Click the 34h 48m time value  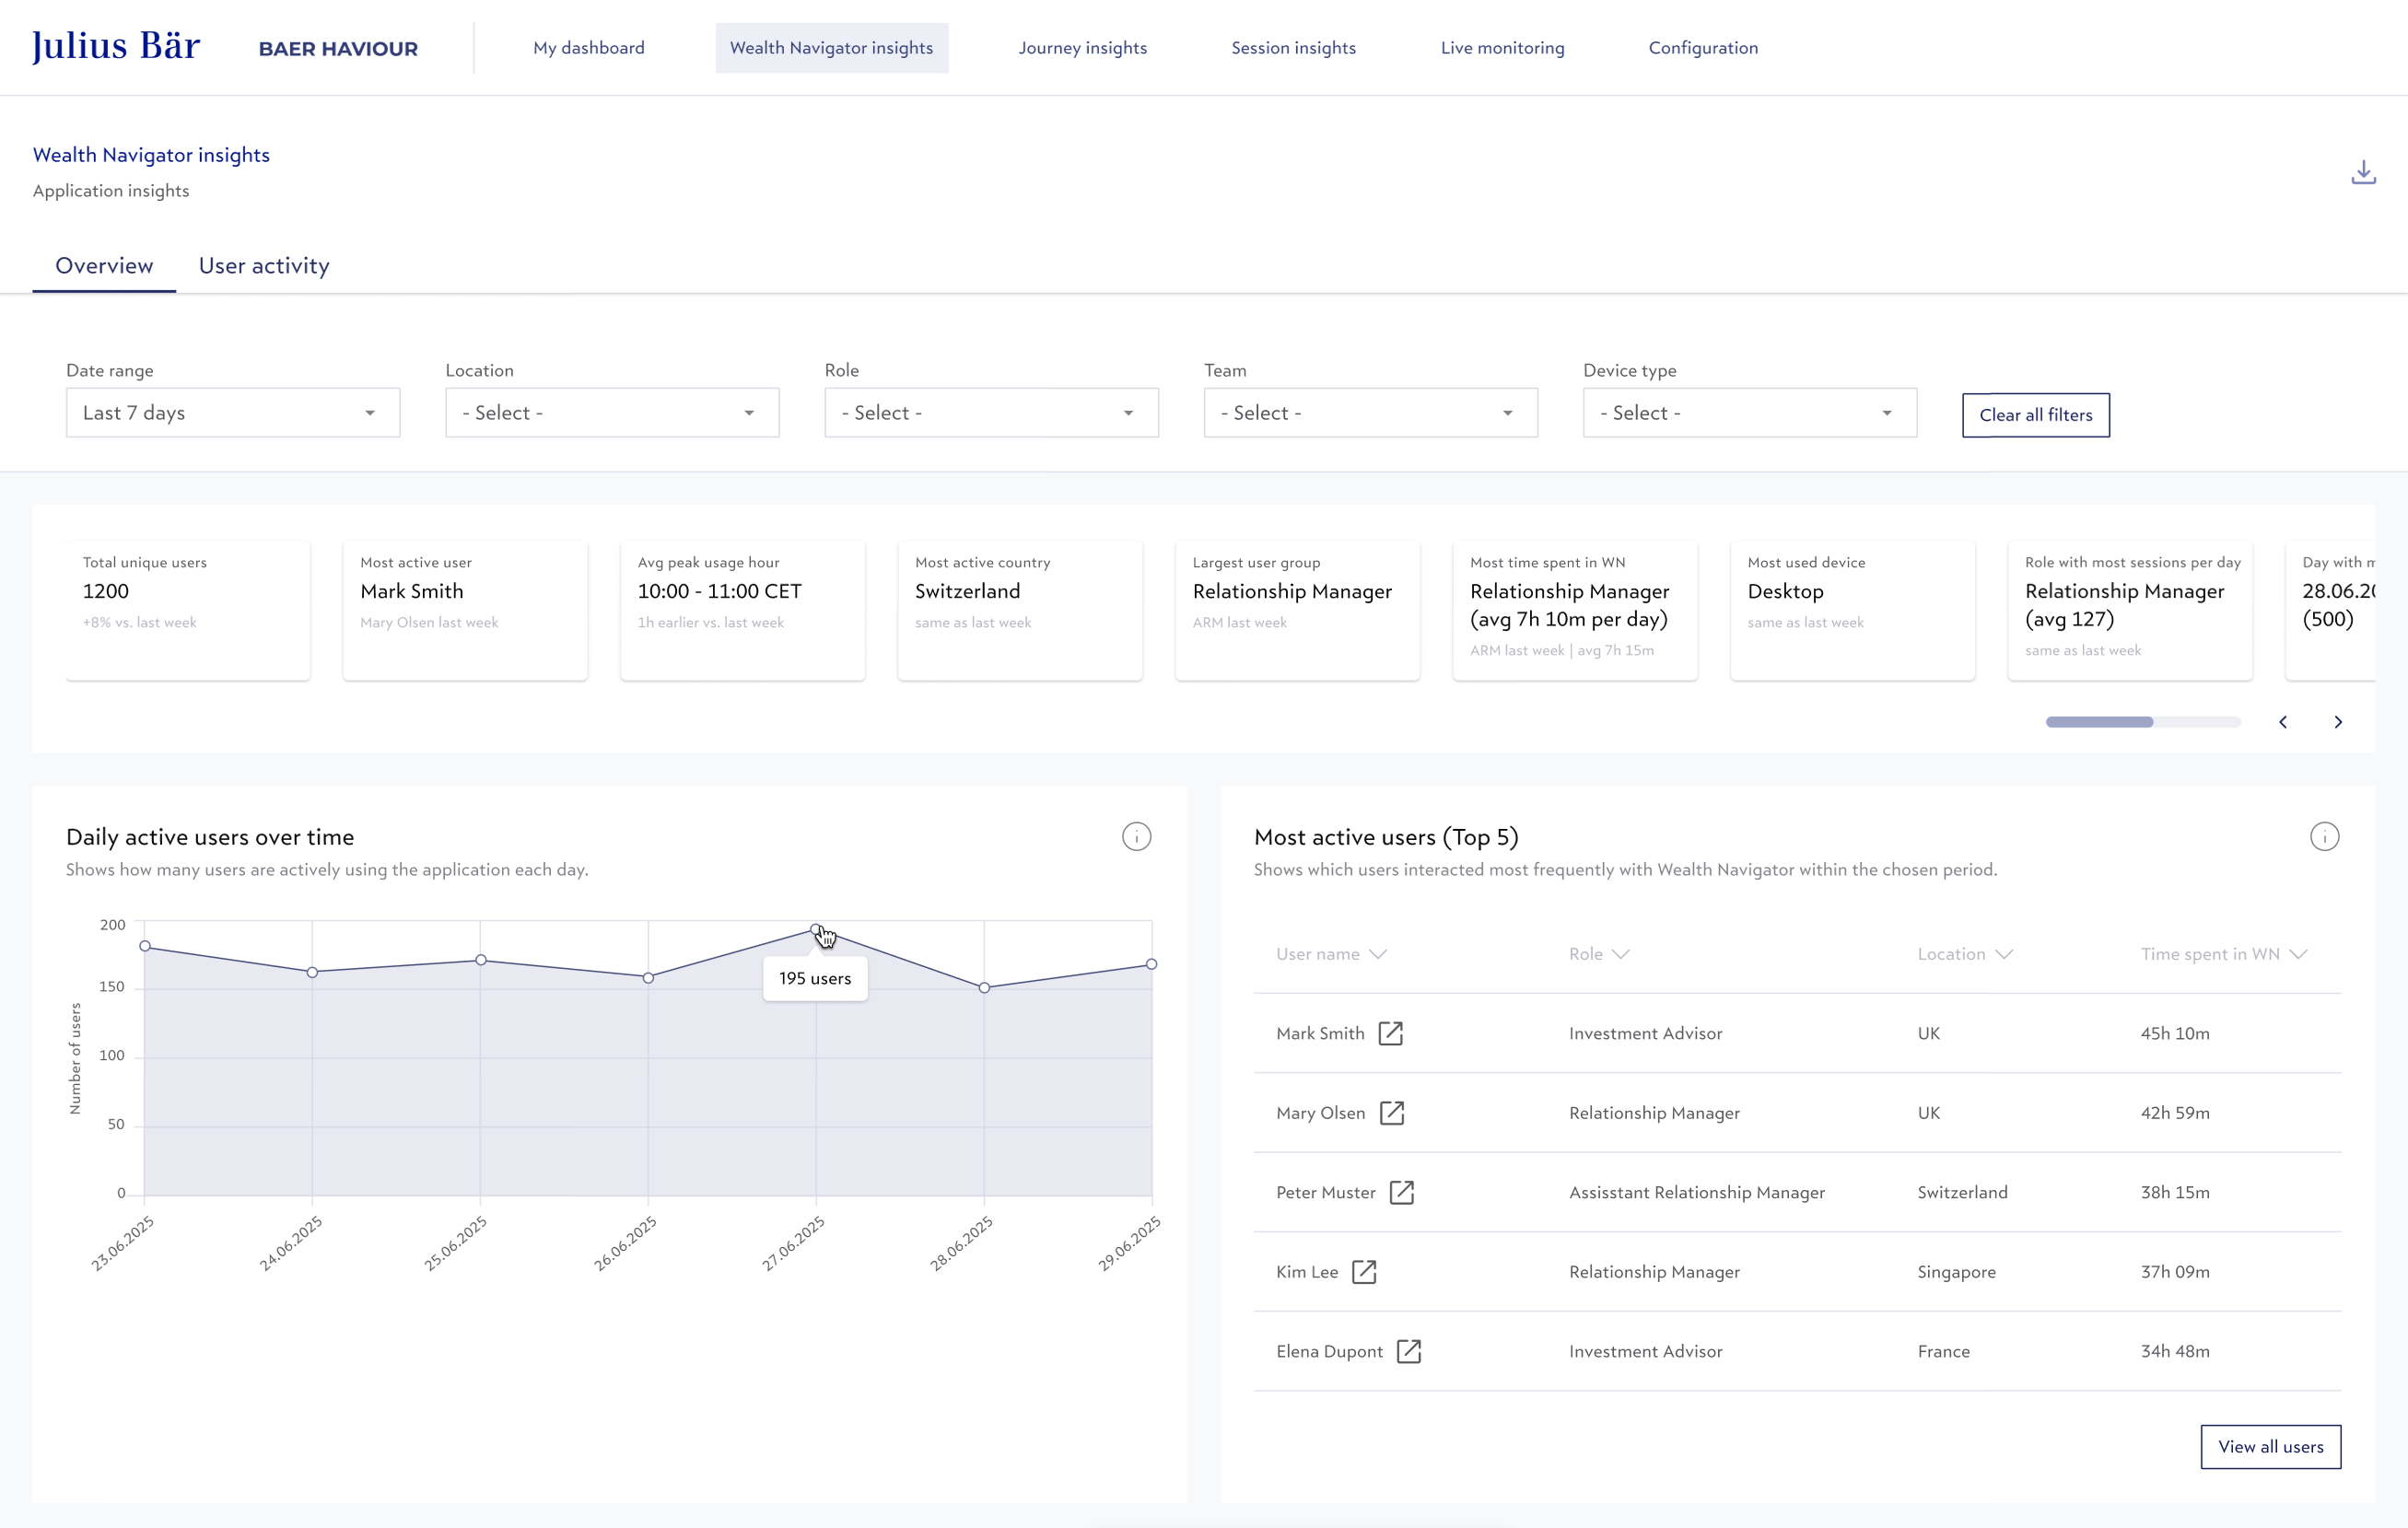pos(2175,1351)
